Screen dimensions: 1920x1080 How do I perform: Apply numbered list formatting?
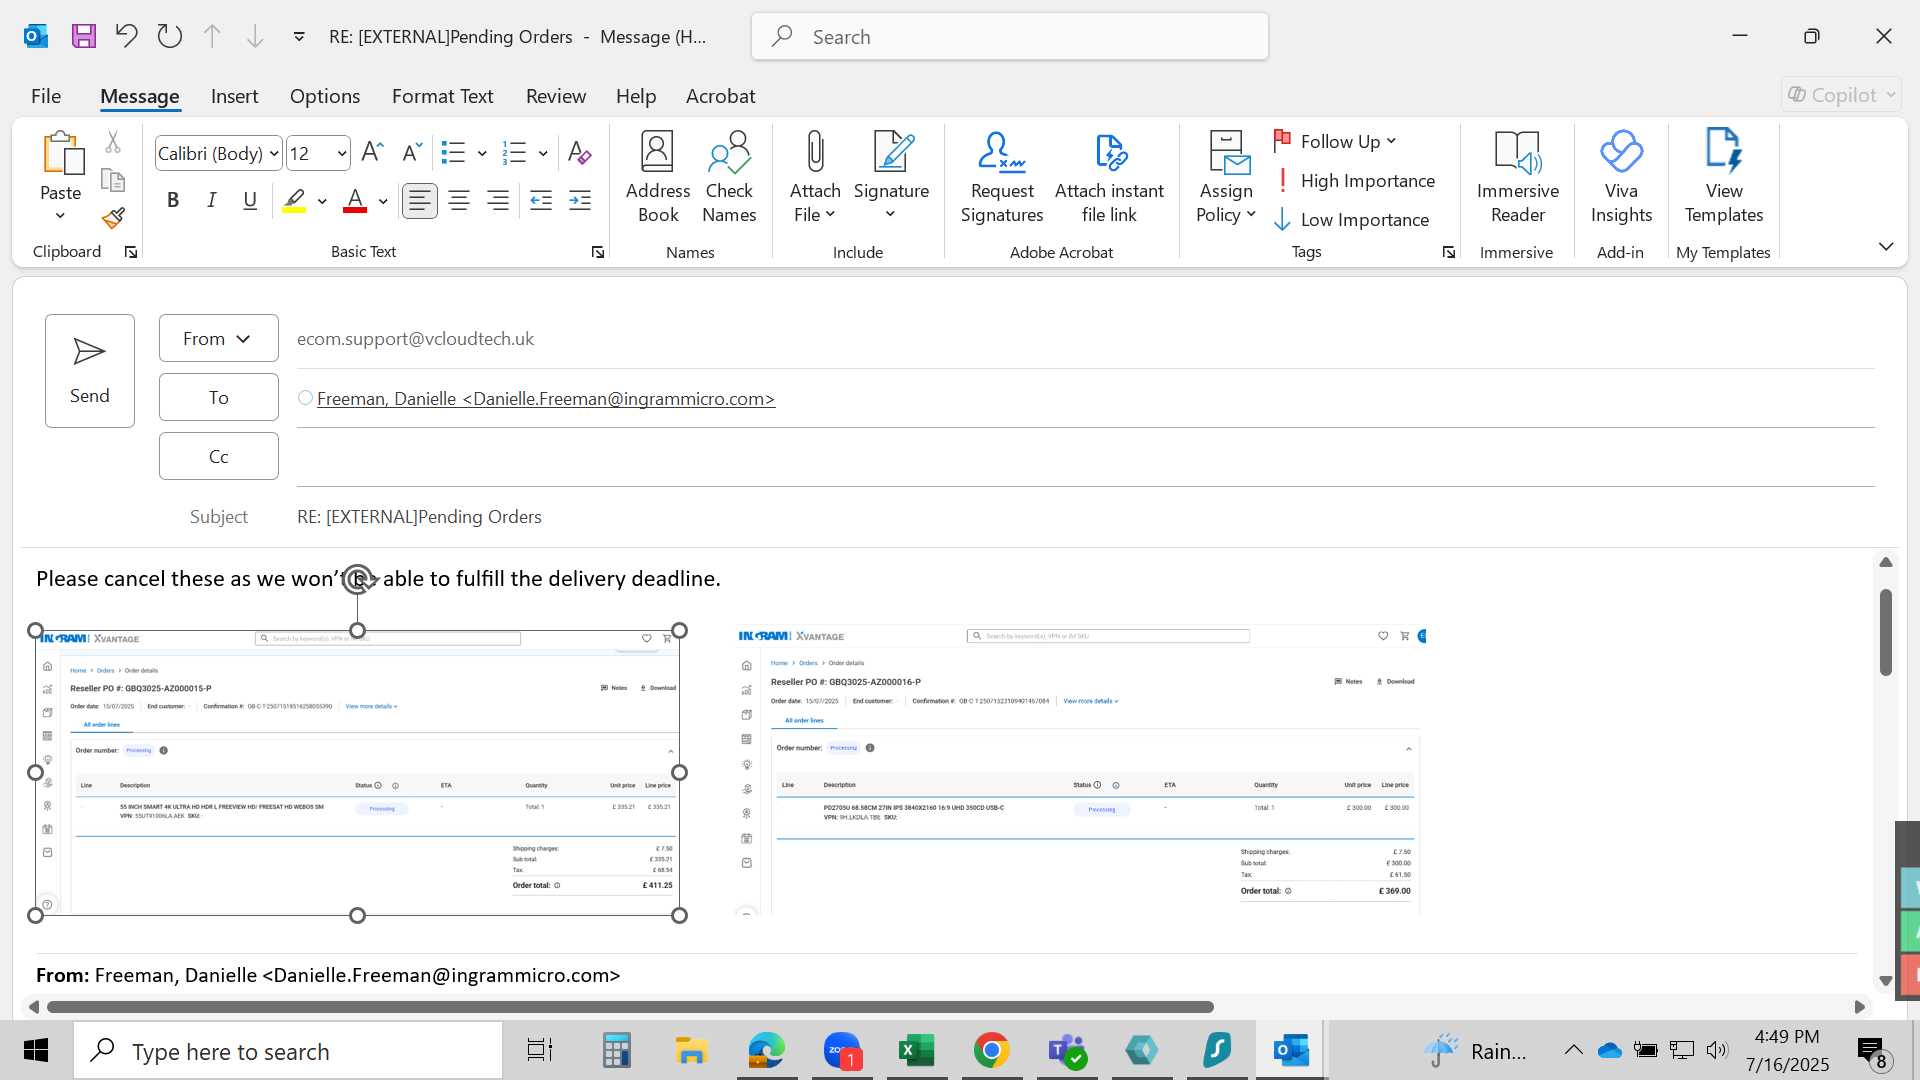[x=514, y=153]
